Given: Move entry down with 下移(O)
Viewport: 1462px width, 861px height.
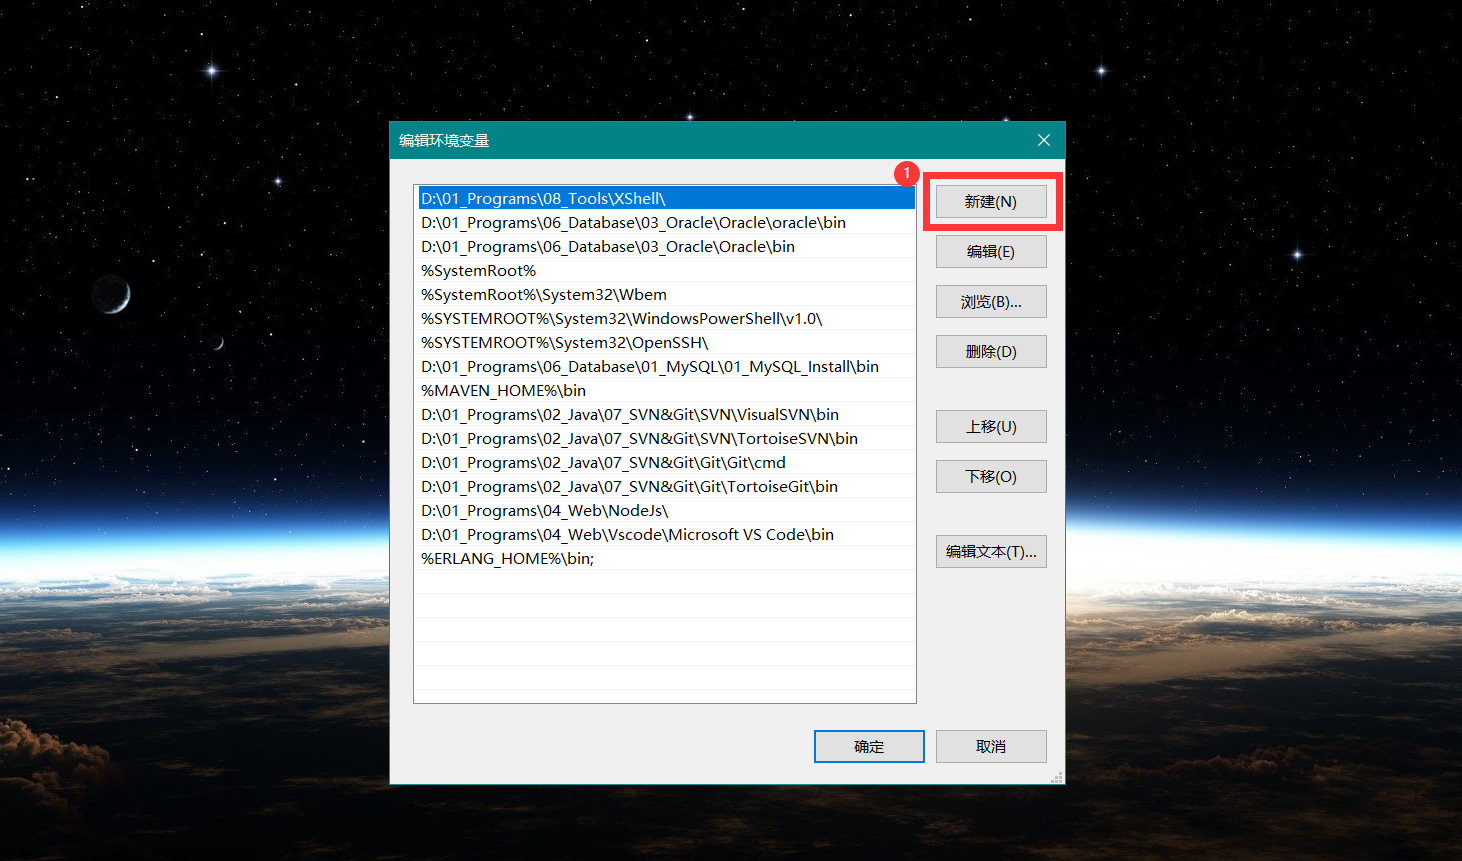Looking at the screenshot, I should [x=990, y=477].
